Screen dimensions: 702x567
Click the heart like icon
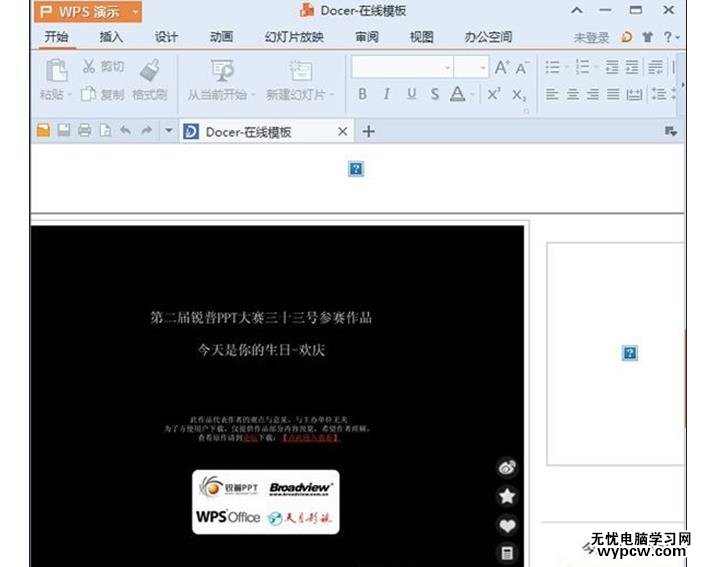point(507,525)
